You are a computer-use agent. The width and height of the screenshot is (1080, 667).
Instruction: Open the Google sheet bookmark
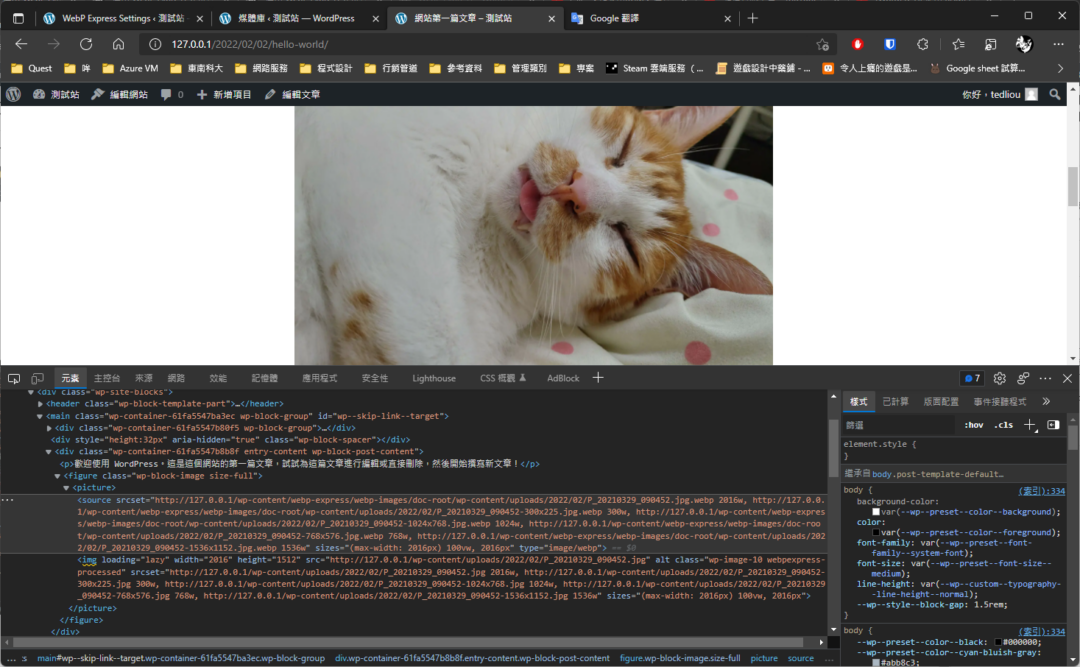[x=977, y=68]
